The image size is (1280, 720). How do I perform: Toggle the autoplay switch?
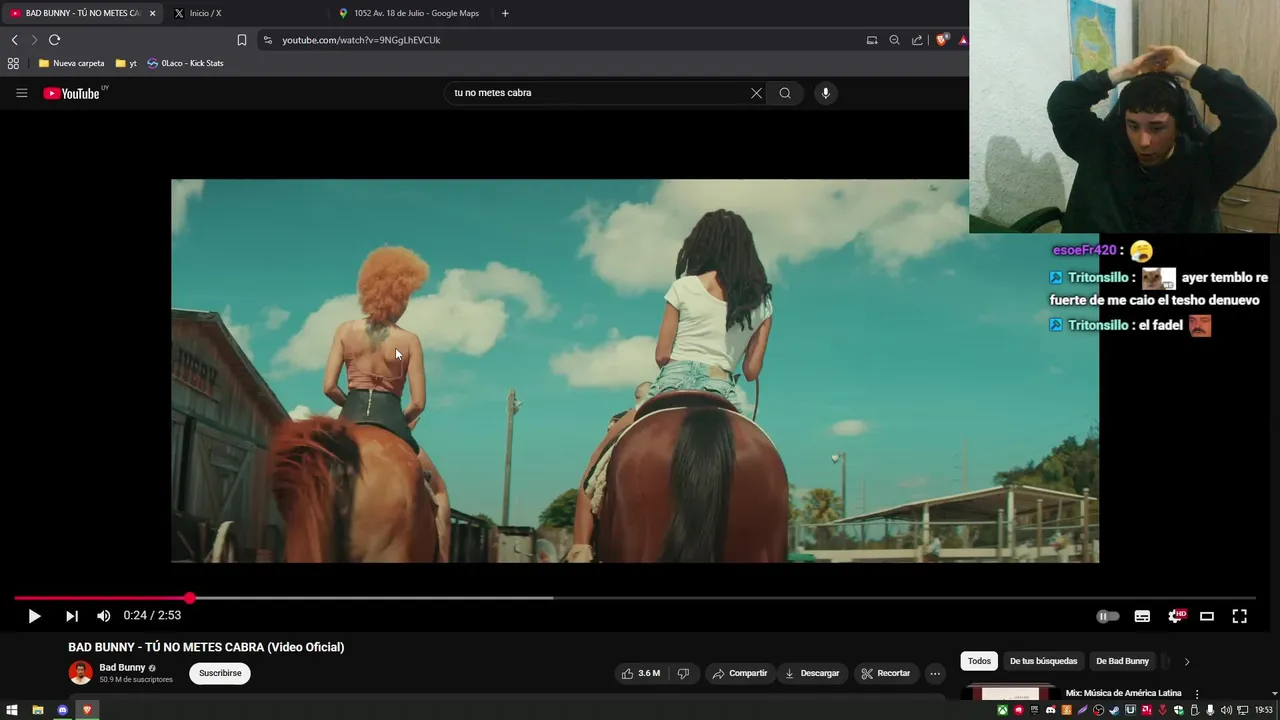(1108, 616)
